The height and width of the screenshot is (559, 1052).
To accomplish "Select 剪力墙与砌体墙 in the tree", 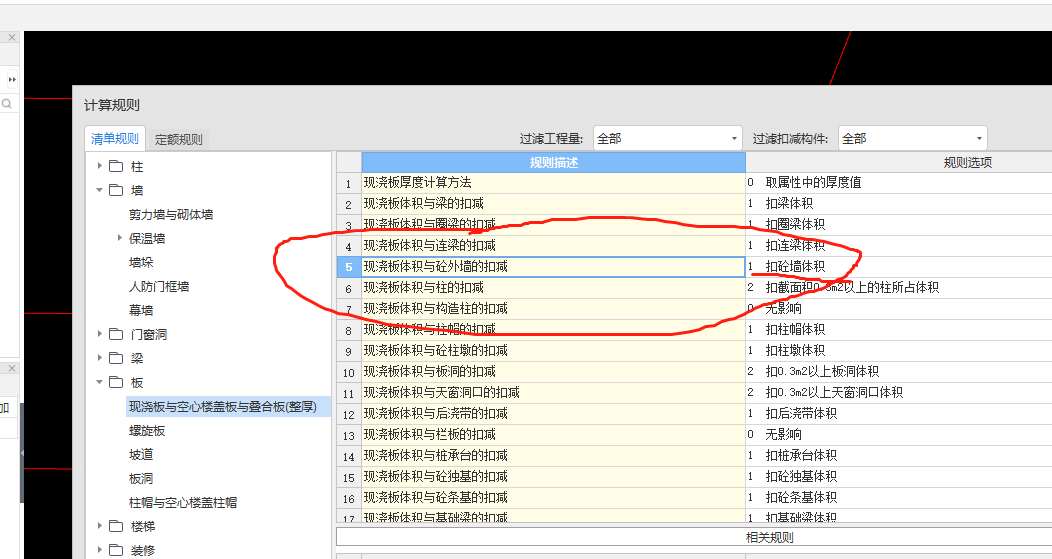I will 171,215.
